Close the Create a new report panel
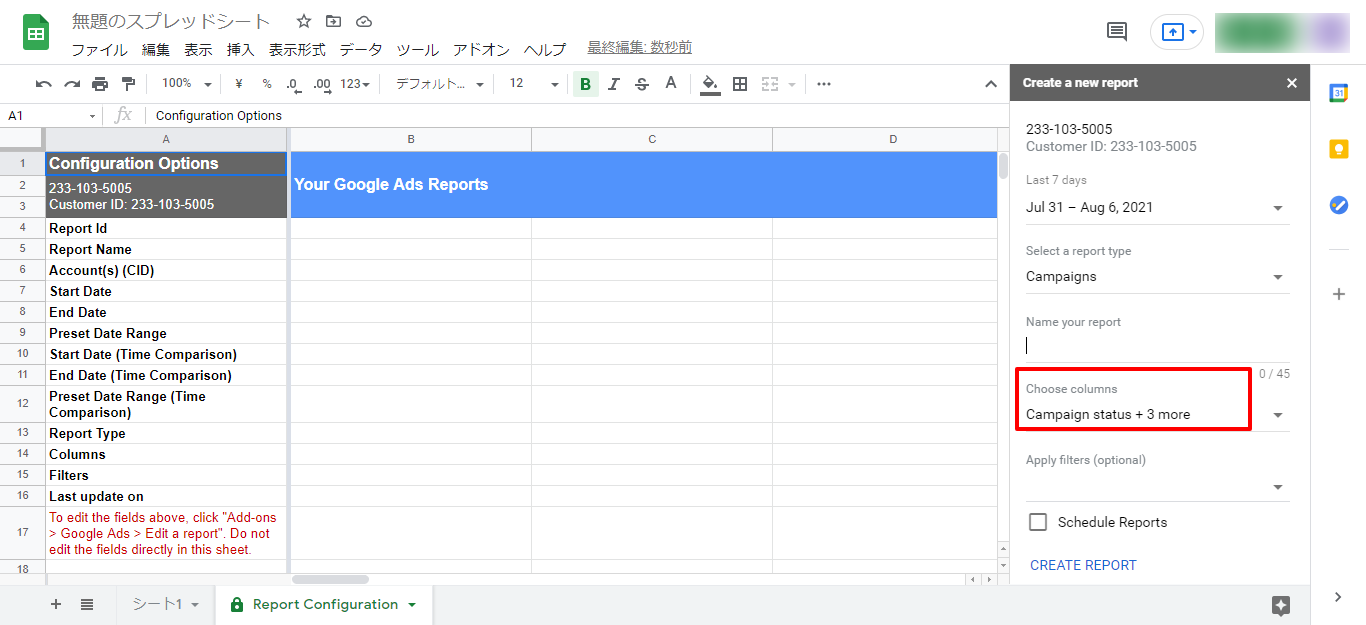The height and width of the screenshot is (625, 1366). pos(1292,83)
